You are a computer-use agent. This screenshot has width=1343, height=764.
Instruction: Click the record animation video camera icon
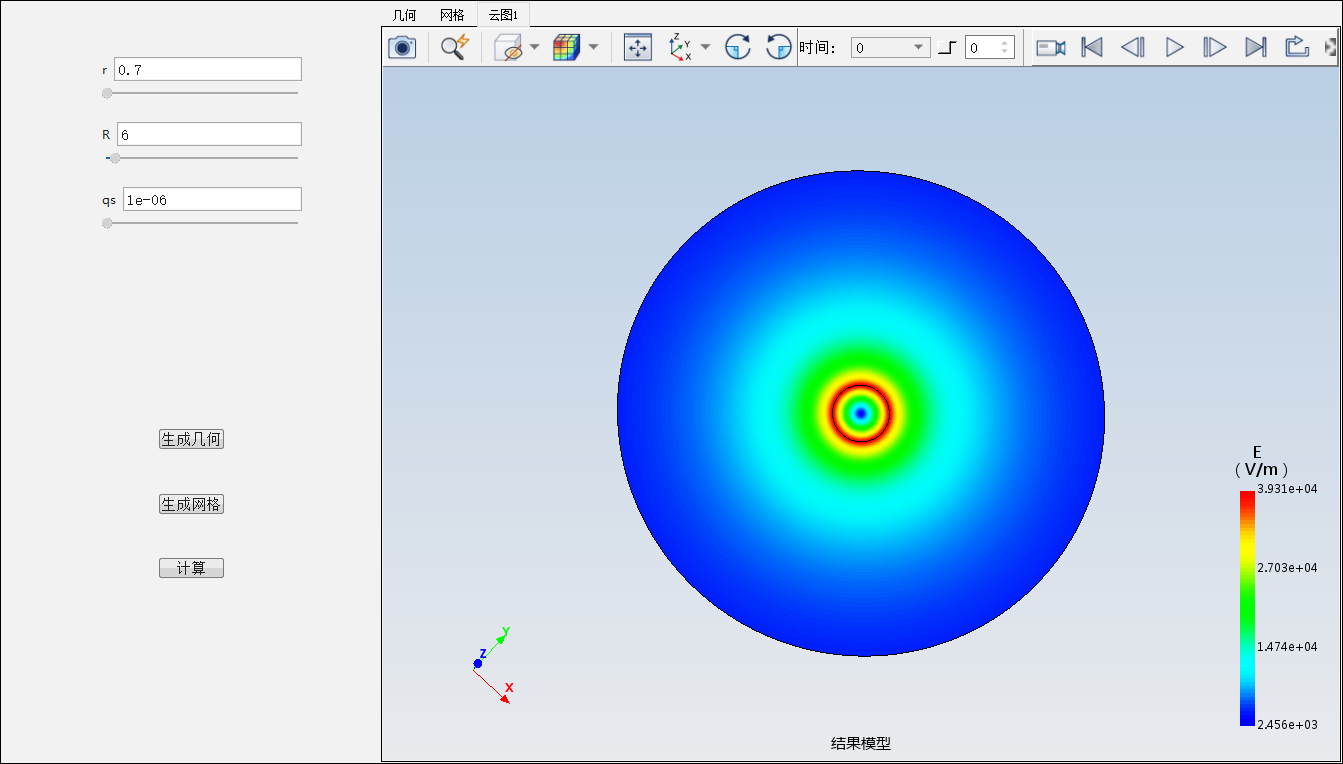point(1050,47)
